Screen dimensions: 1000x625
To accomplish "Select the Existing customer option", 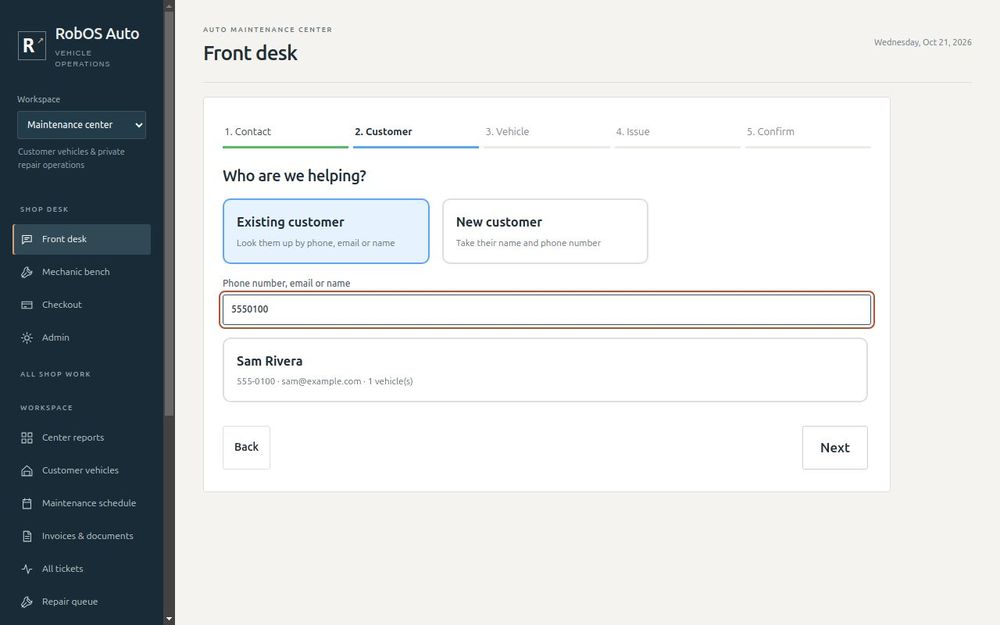I will coord(326,231).
